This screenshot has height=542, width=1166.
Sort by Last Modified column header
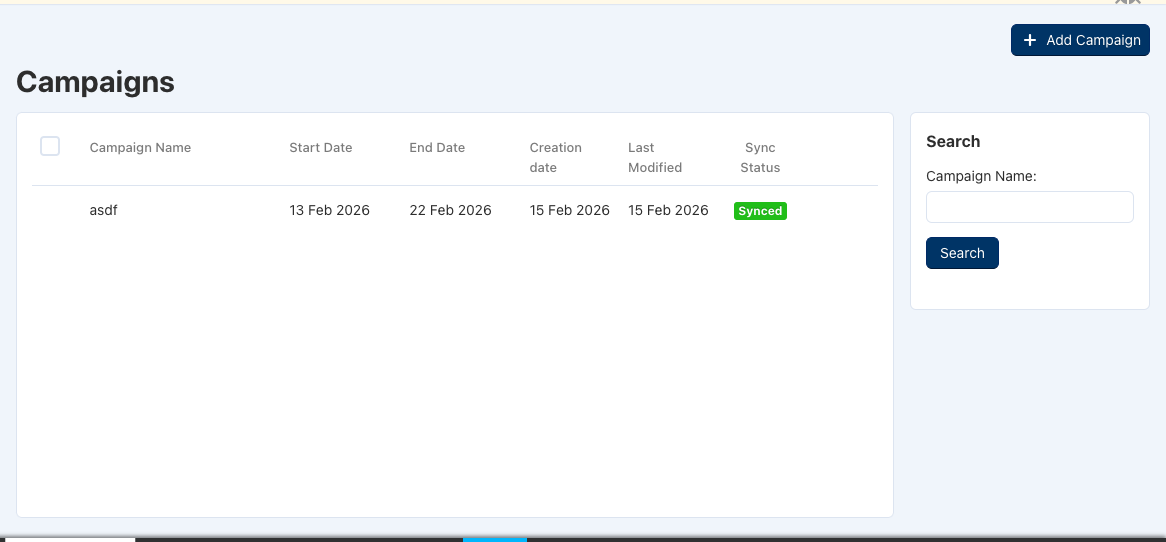coord(654,157)
